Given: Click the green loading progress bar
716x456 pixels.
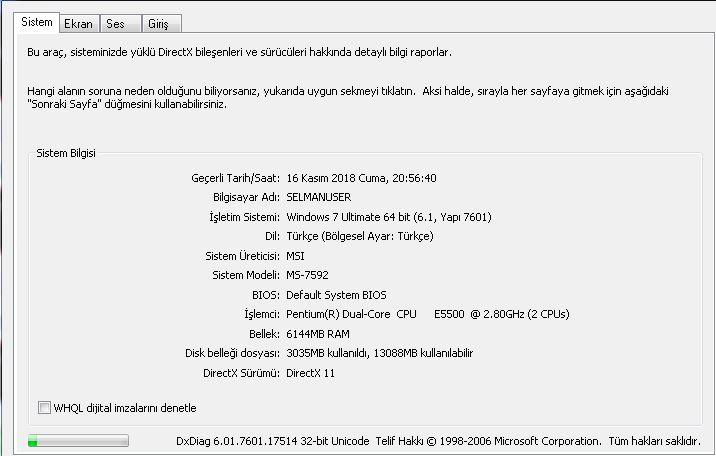Looking at the screenshot, I should 78,440.
